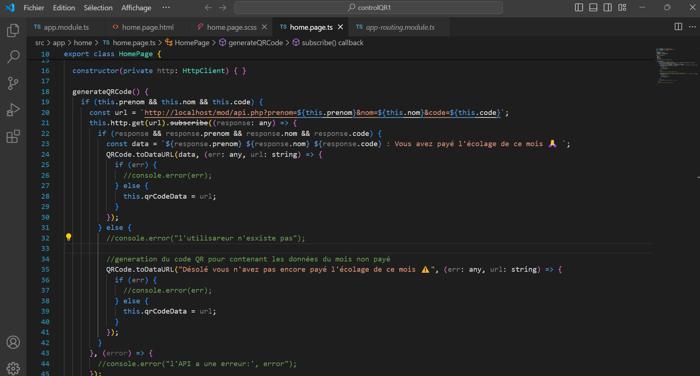This screenshot has height=376, width=700.
Task: Click the minimap code overview
Action: (676, 65)
